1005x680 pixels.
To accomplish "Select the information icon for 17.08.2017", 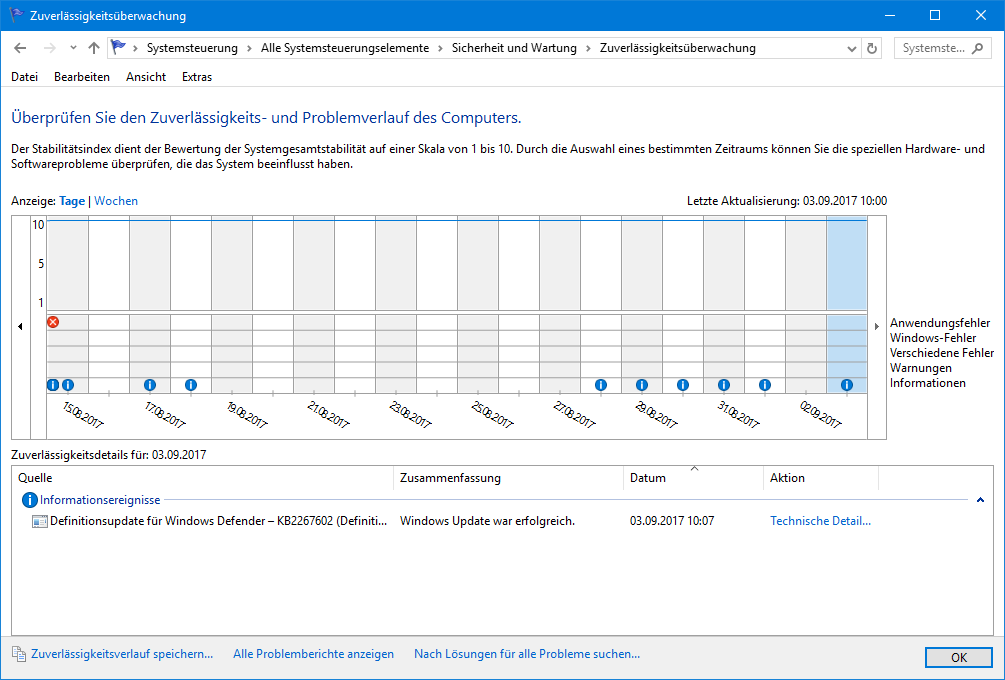I will 150,385.
